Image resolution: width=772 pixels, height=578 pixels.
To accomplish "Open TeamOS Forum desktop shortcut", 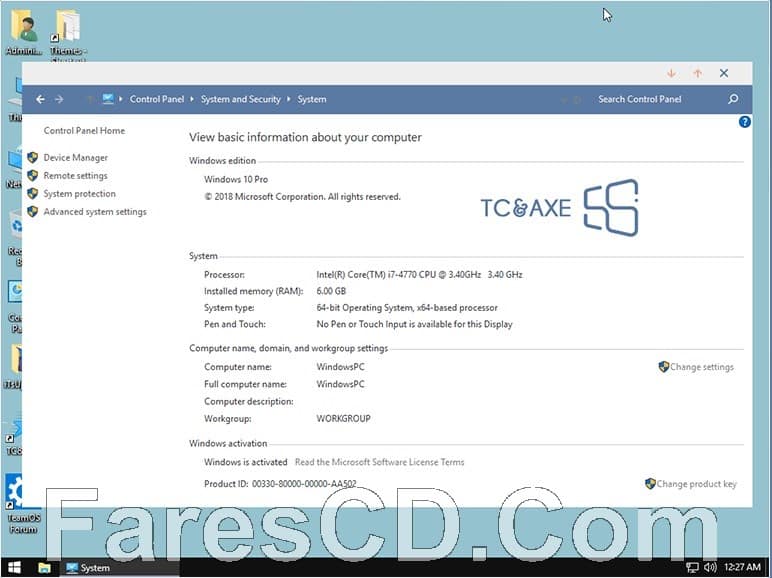I will click(x=23, y=504).
